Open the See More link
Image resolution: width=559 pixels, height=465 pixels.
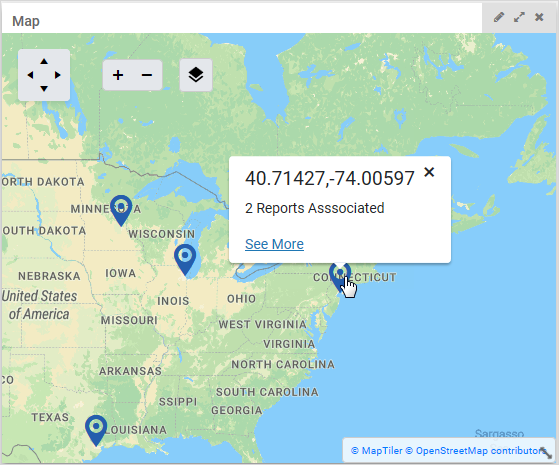point(274,244)
